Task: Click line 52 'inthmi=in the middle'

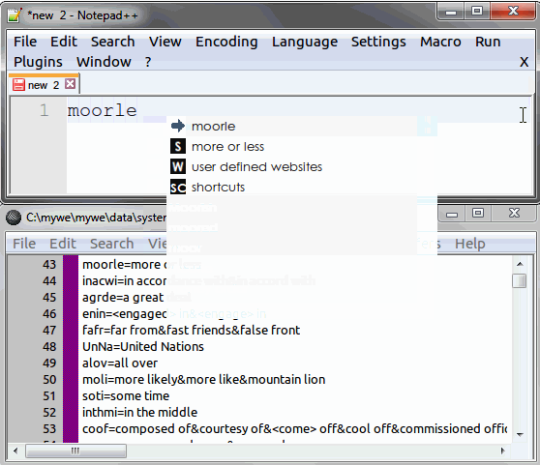Action: [139, 412]
